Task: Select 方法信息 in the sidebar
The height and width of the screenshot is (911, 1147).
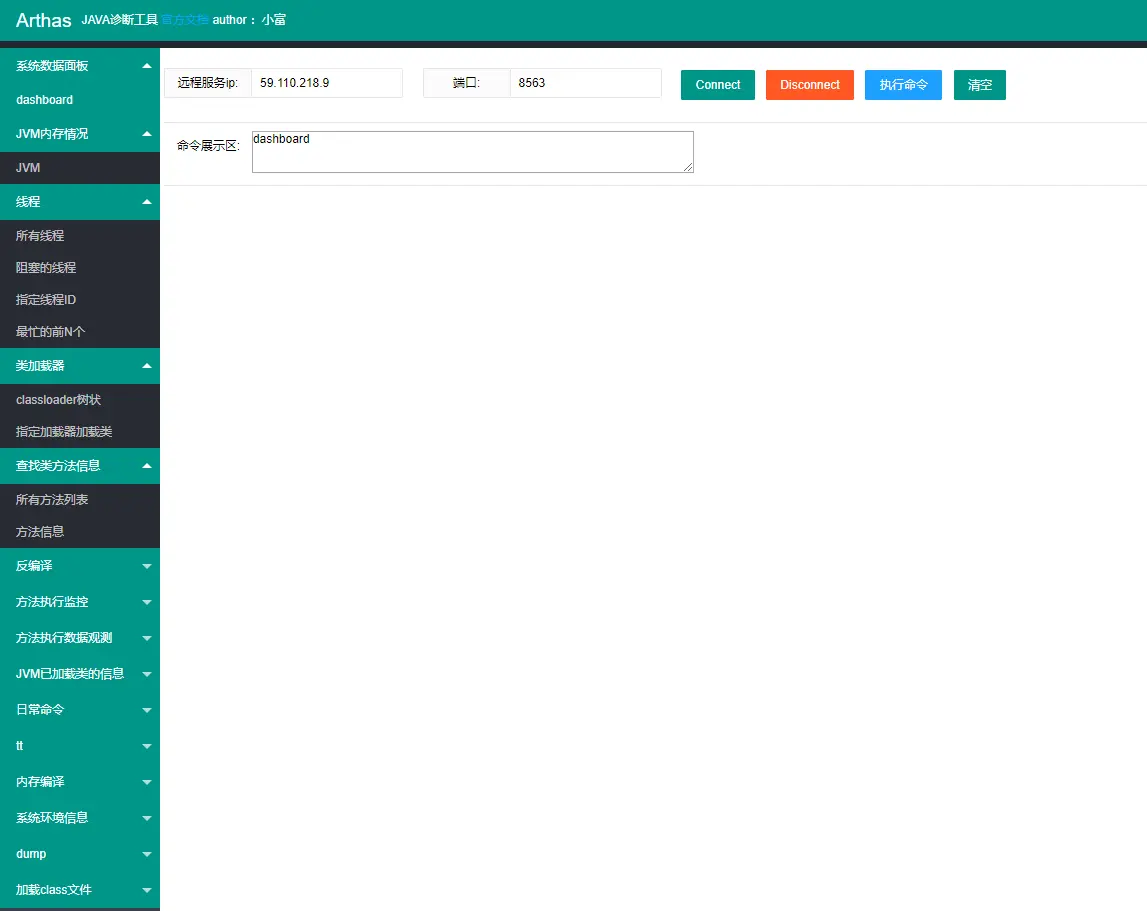Action: click(80, 532)
